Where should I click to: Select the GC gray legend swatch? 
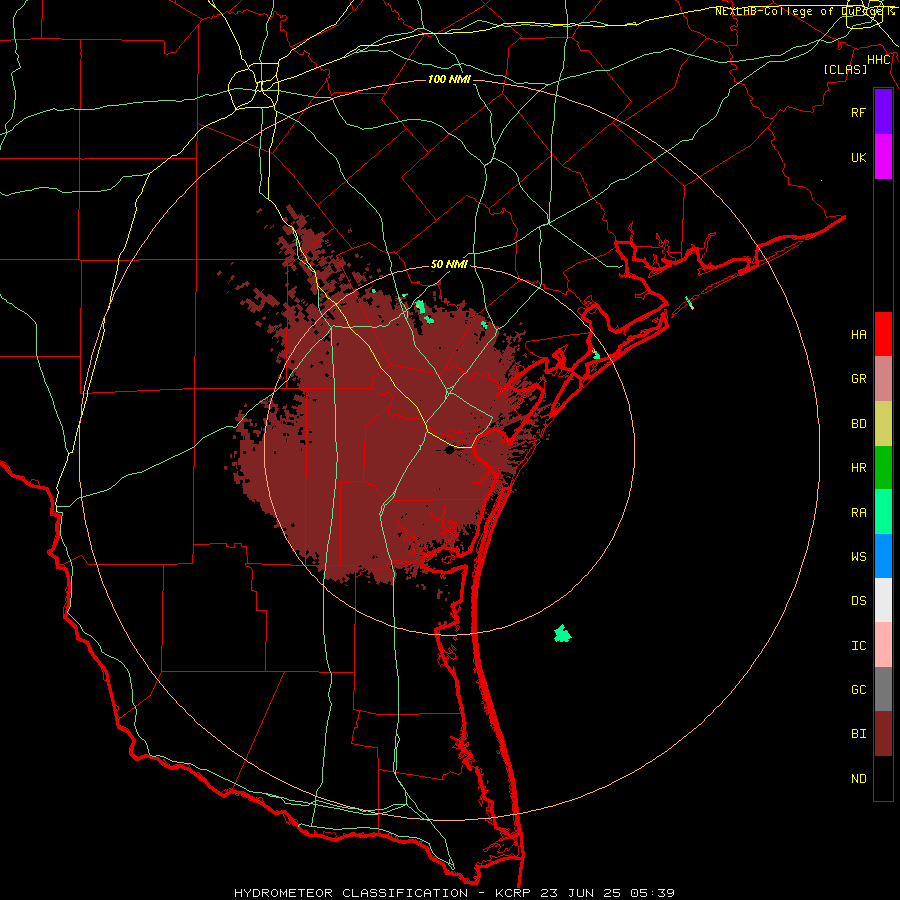pos(883,689)
